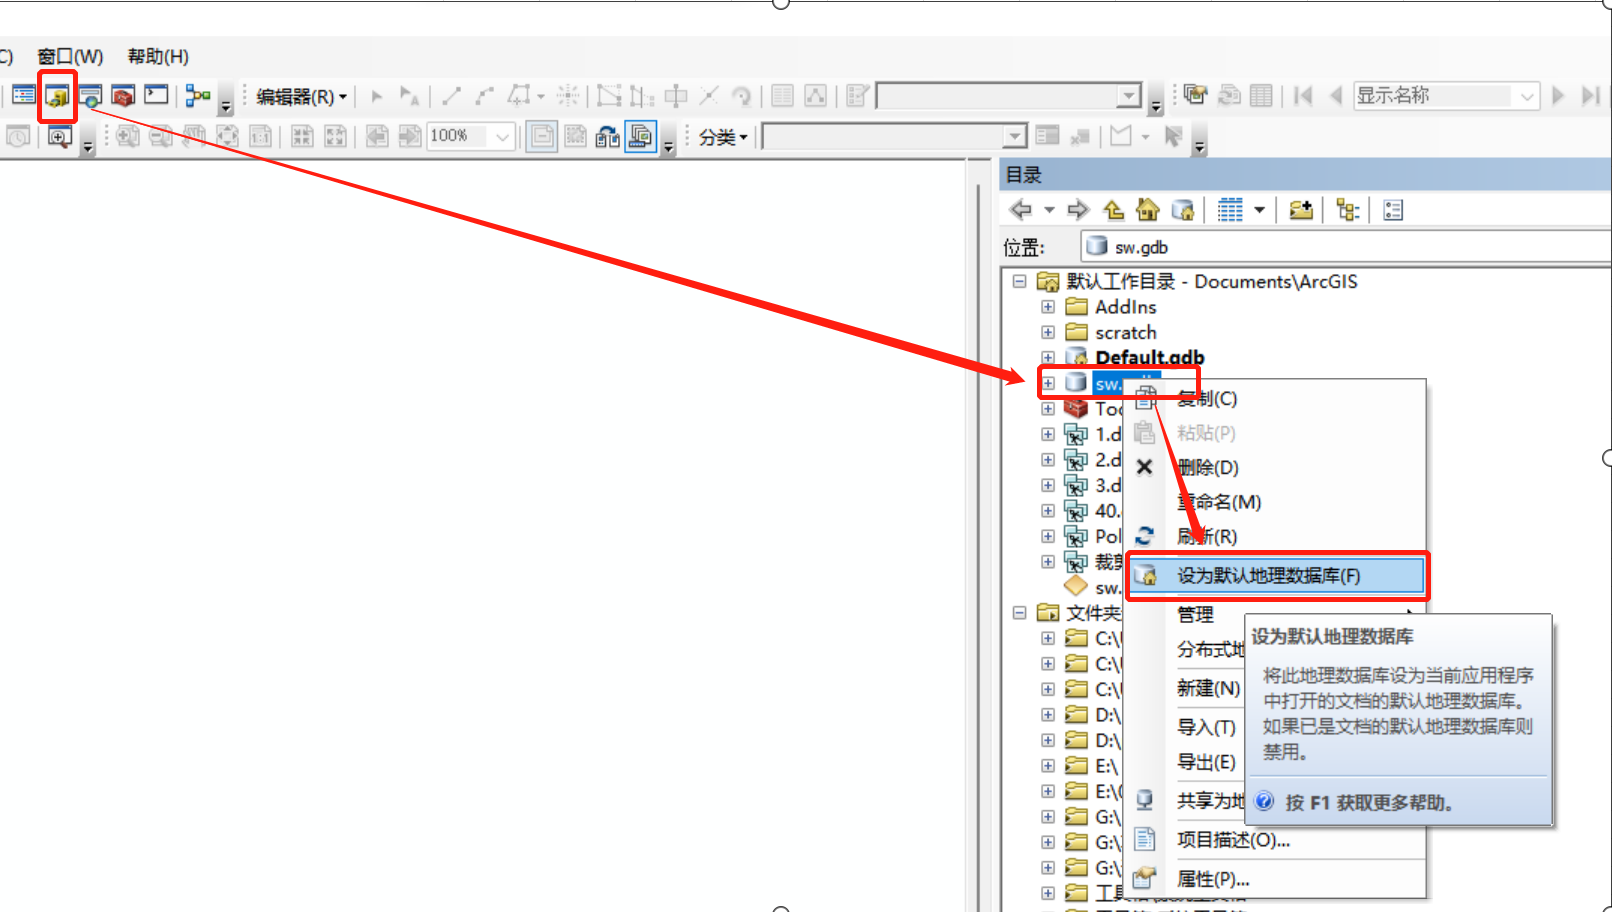Viewport: 1612px width, 912px height.
Task: Click the Catalog window toolbar icon
Action: coord(57,96)
